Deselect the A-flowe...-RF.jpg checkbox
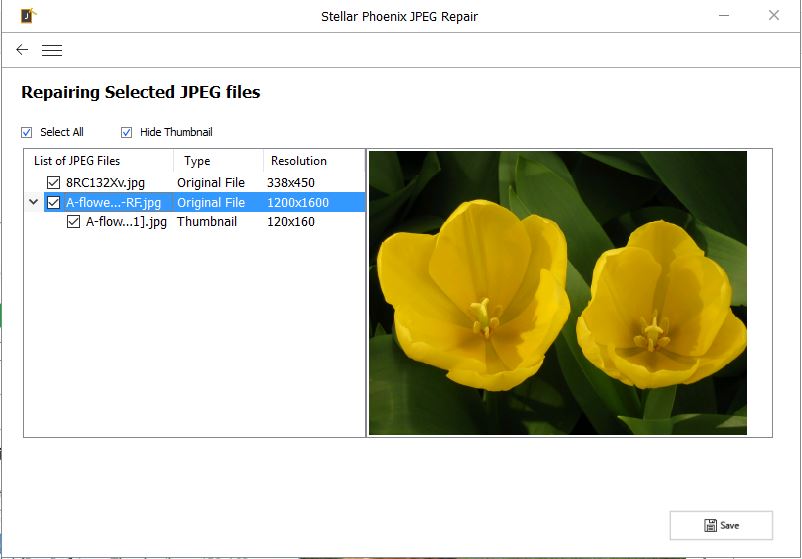 [54, 202]
